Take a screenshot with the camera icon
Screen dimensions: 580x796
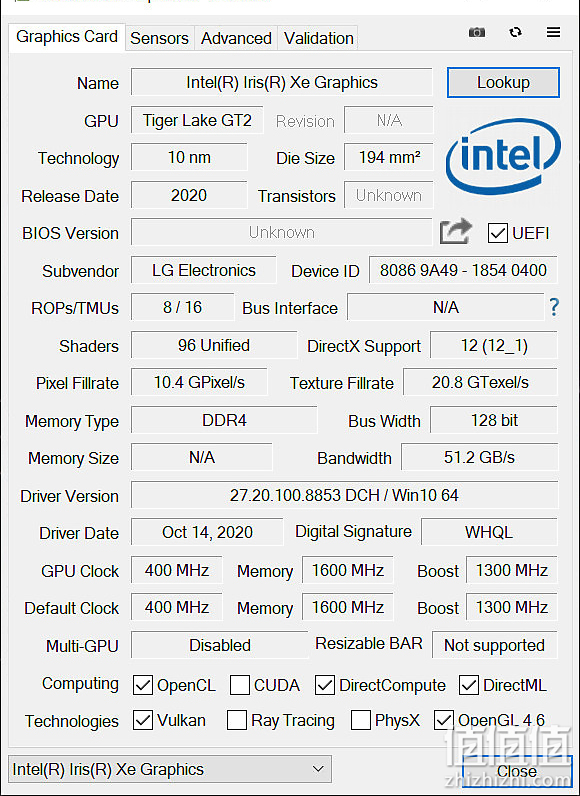pyautogui.click(x=476, y=32)
